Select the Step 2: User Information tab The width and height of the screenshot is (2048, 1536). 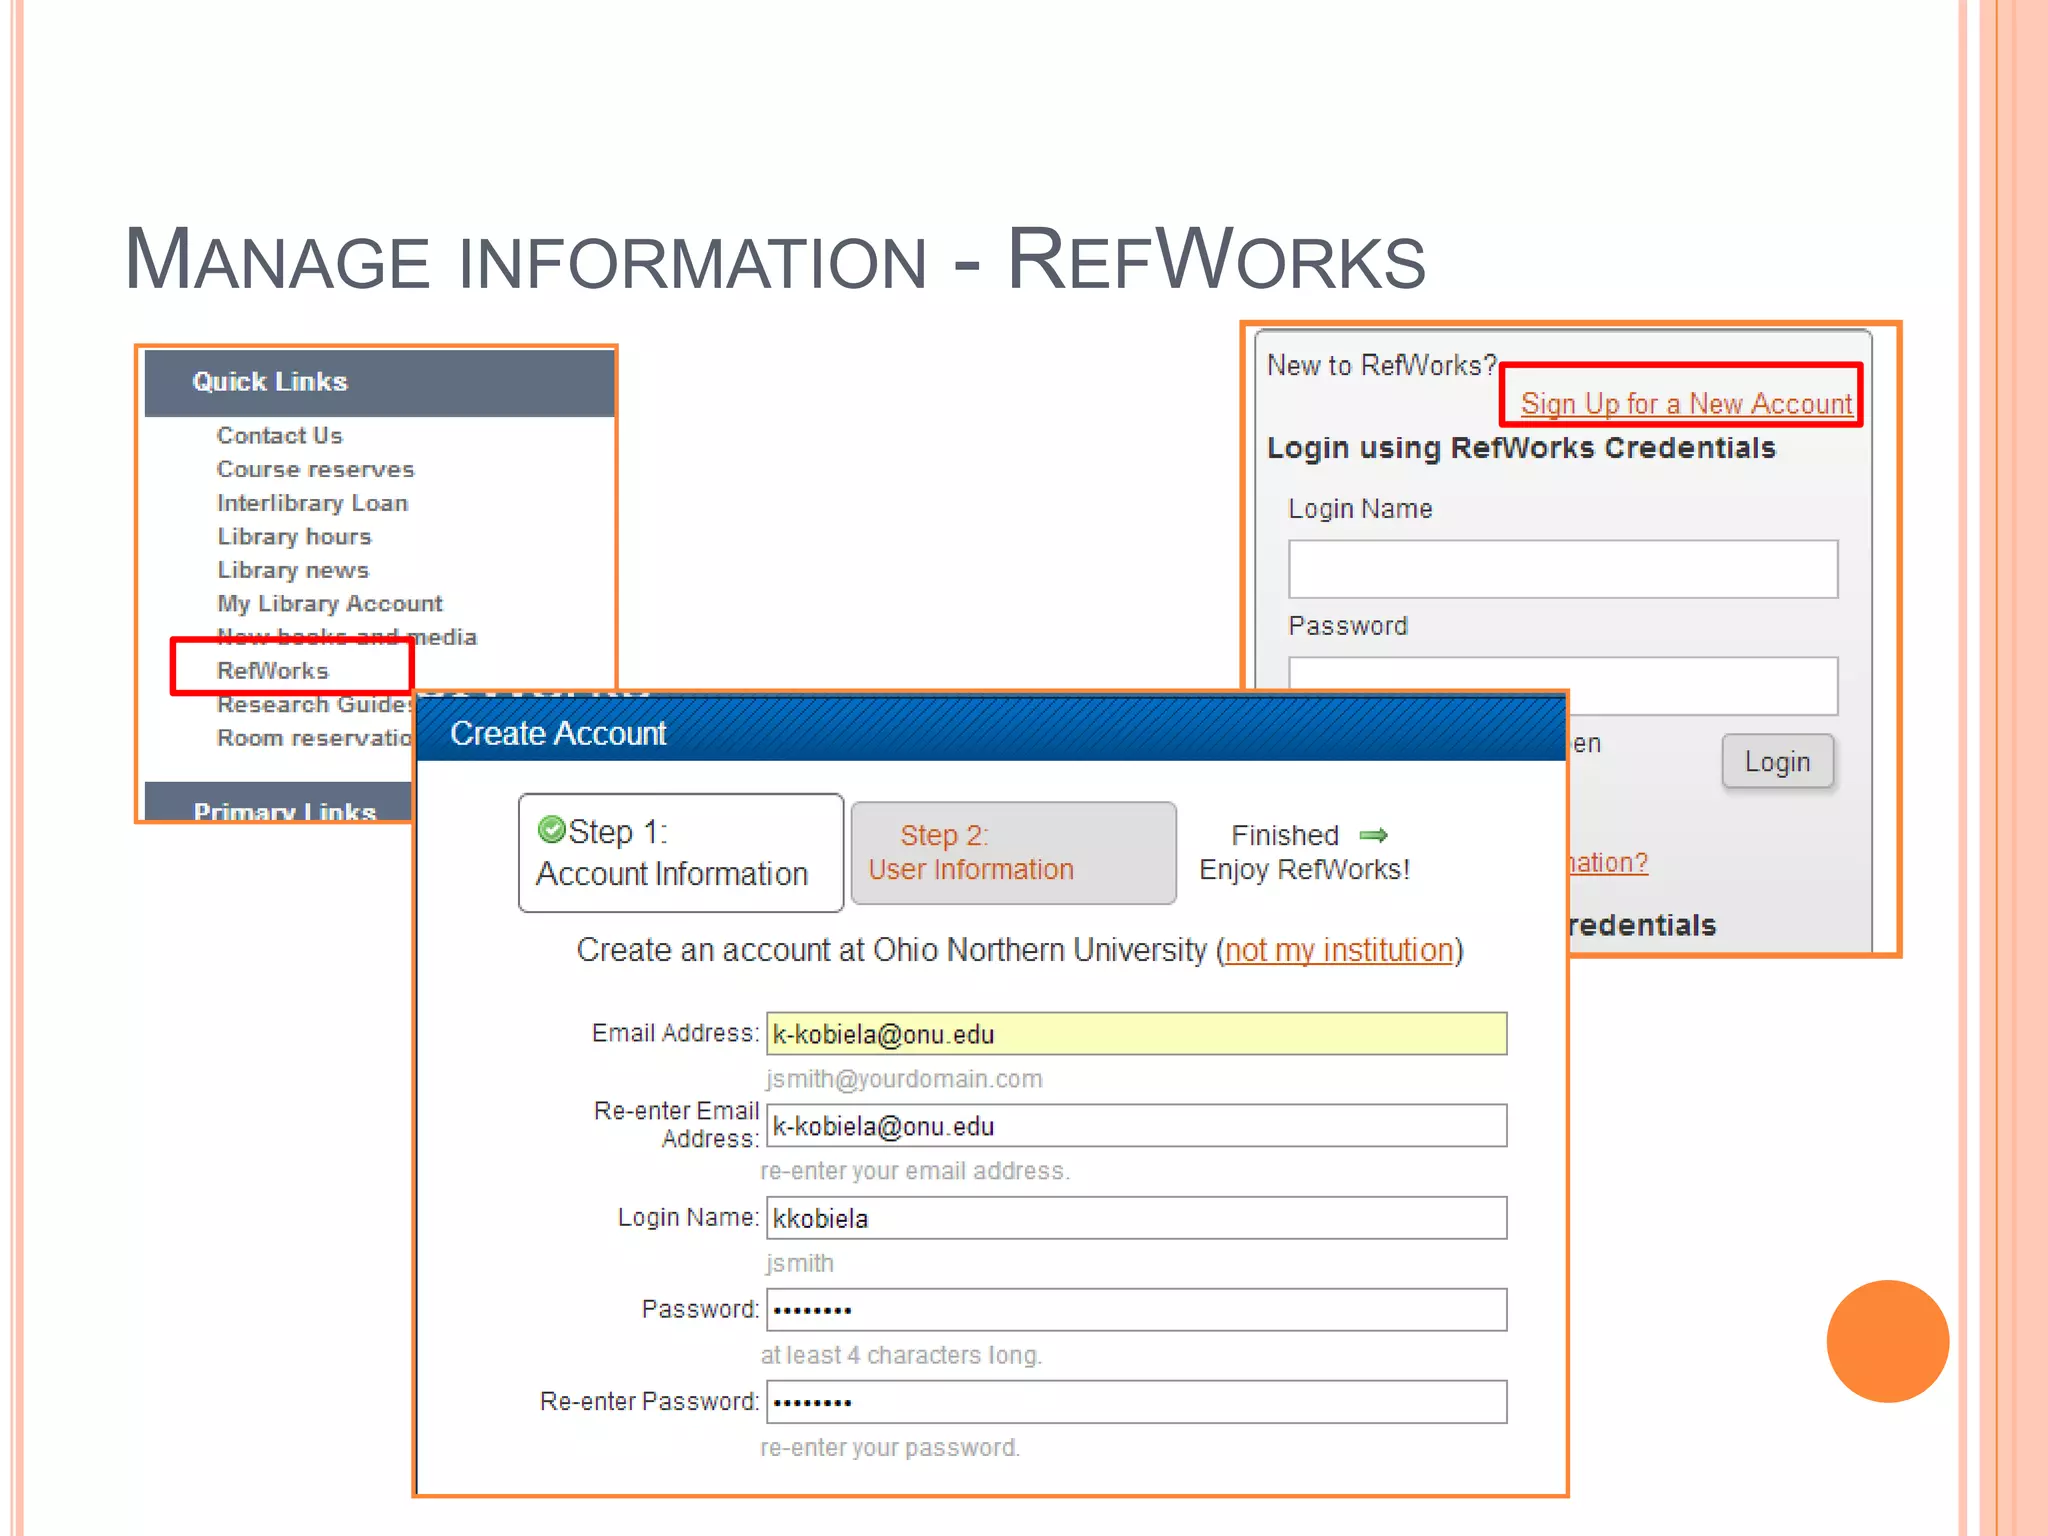(1013, 853)
